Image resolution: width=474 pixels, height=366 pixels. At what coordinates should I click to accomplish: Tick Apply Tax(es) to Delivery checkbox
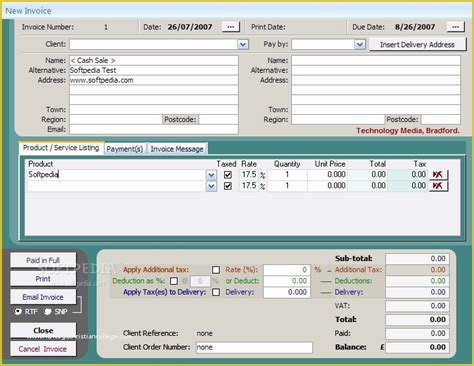[216, 292]
